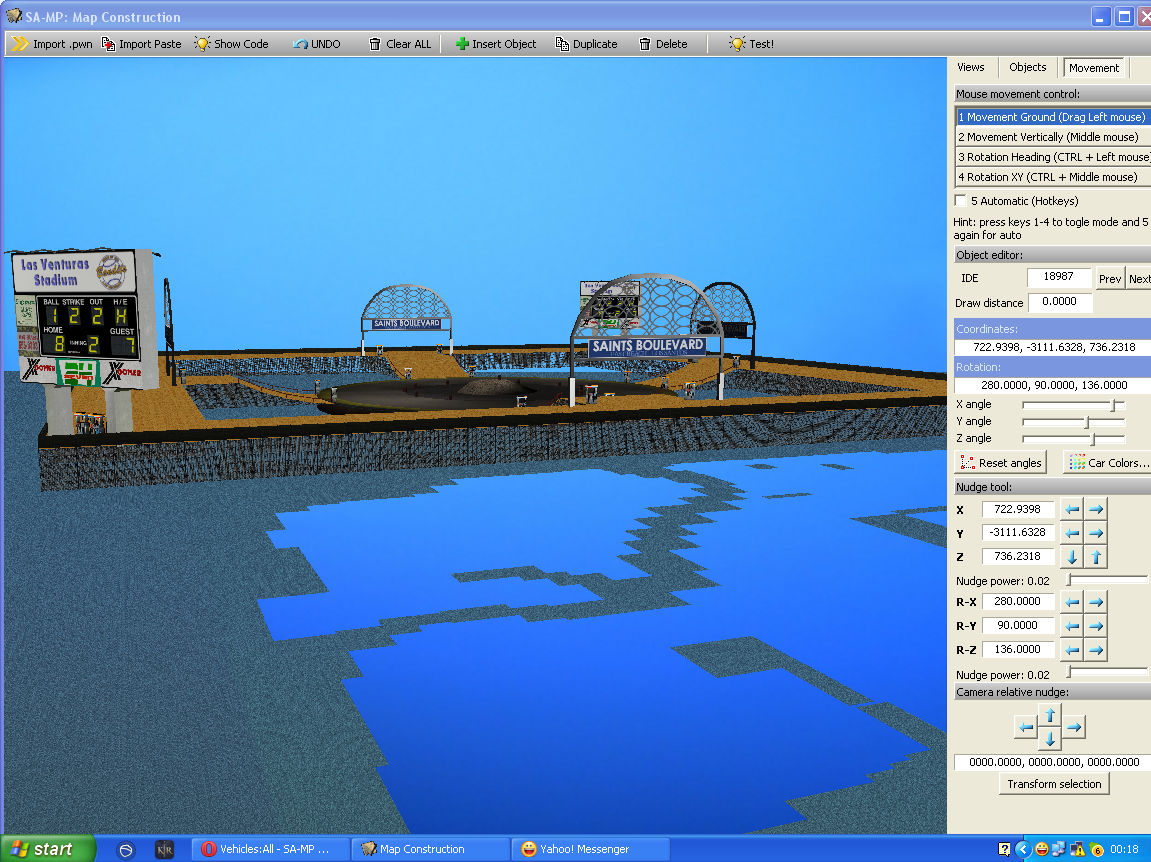1151x862 pixels.
Task: Increase R-Y rotation with right arrow
Action: tap(1096, 626)
